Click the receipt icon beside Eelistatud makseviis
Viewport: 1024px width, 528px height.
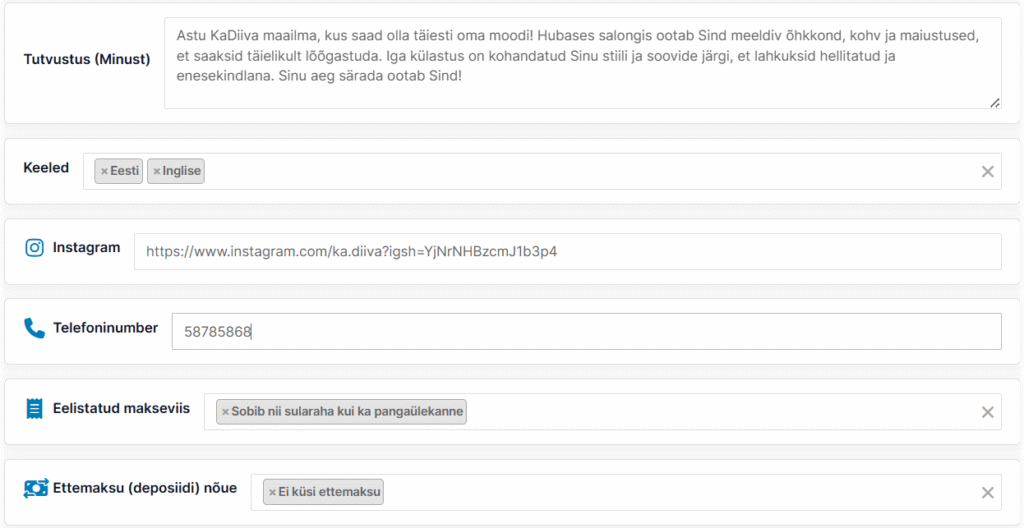tap(35, 408)
